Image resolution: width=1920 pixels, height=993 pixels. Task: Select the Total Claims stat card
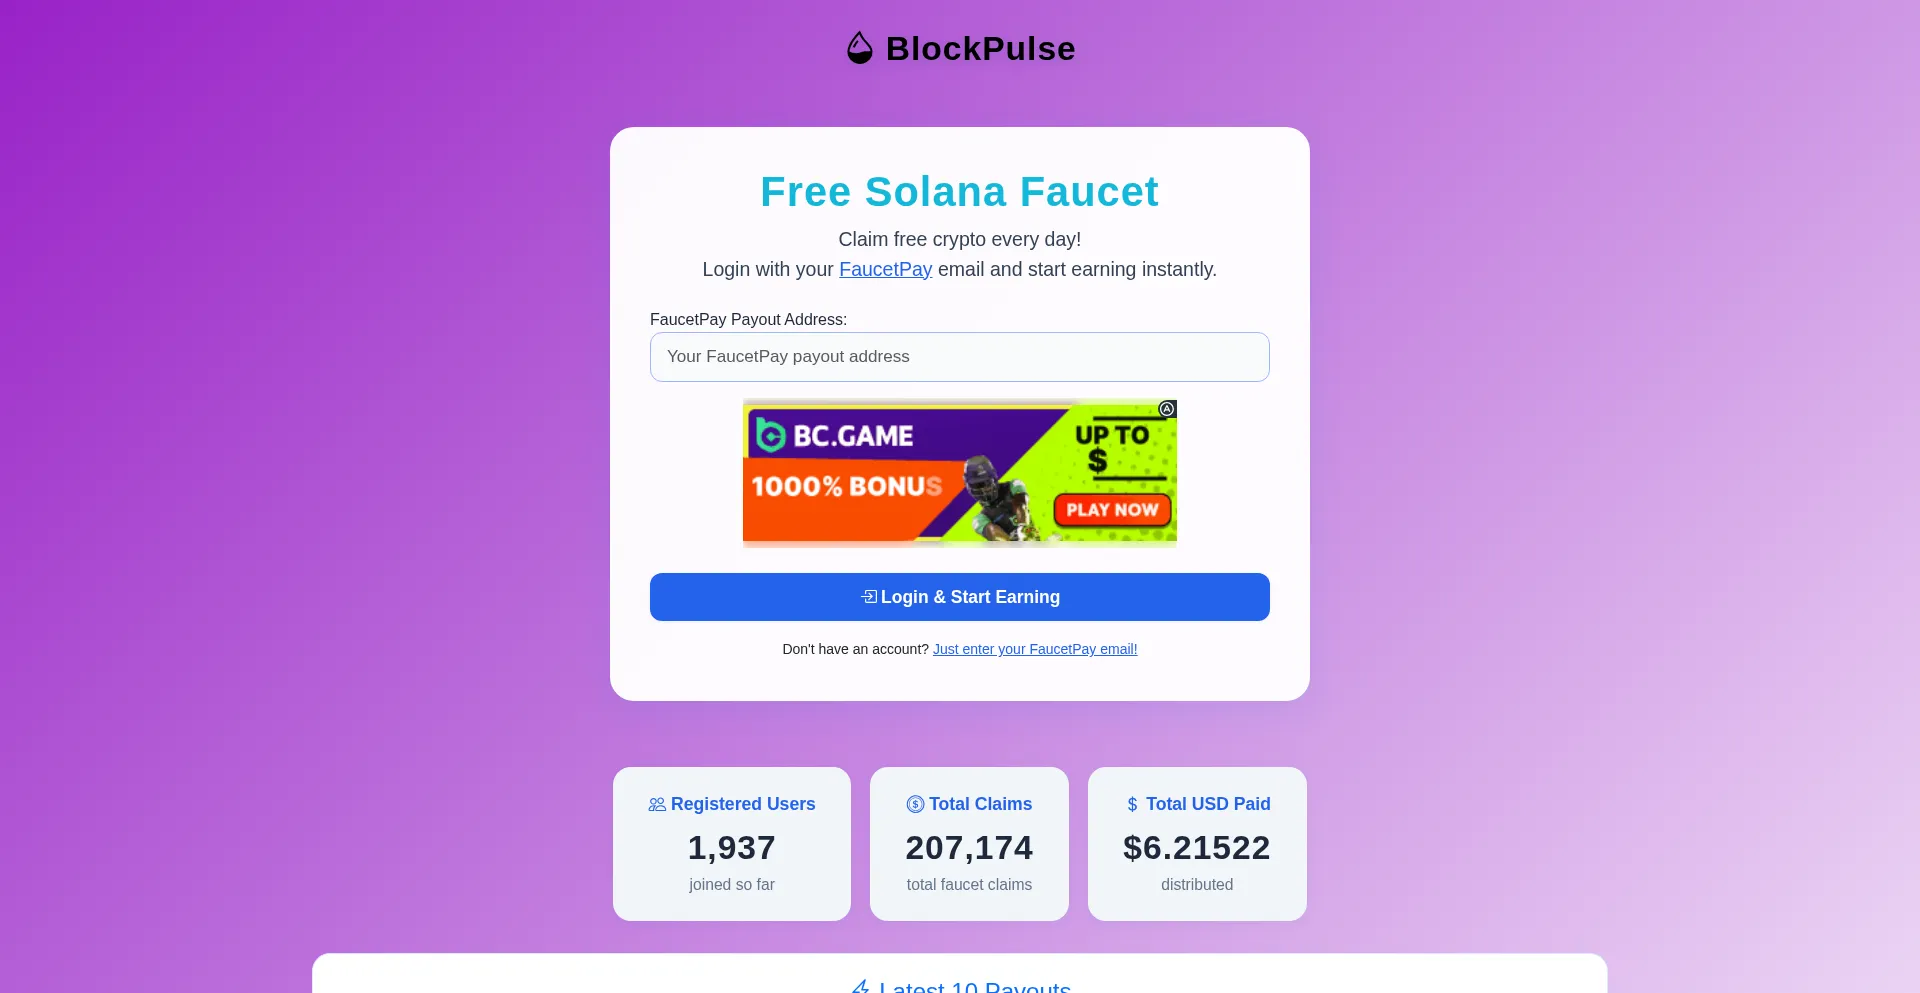click(x=968, y=843)
